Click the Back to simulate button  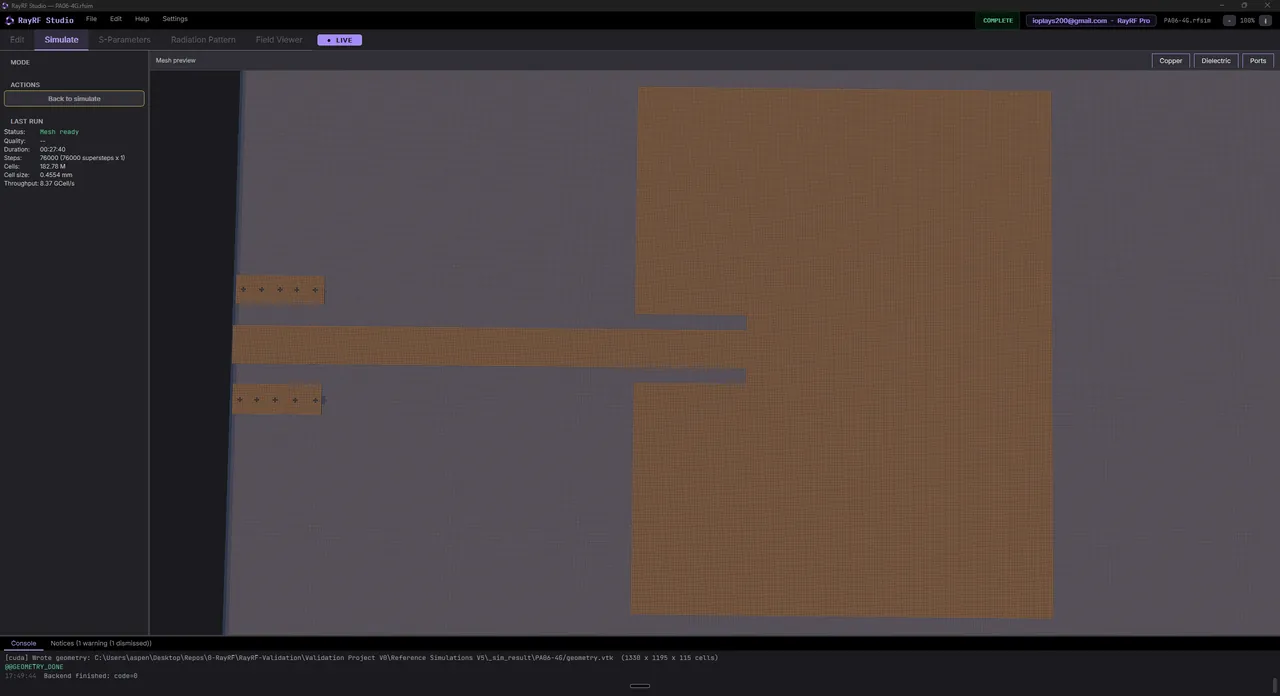click(x=74, y=99)
